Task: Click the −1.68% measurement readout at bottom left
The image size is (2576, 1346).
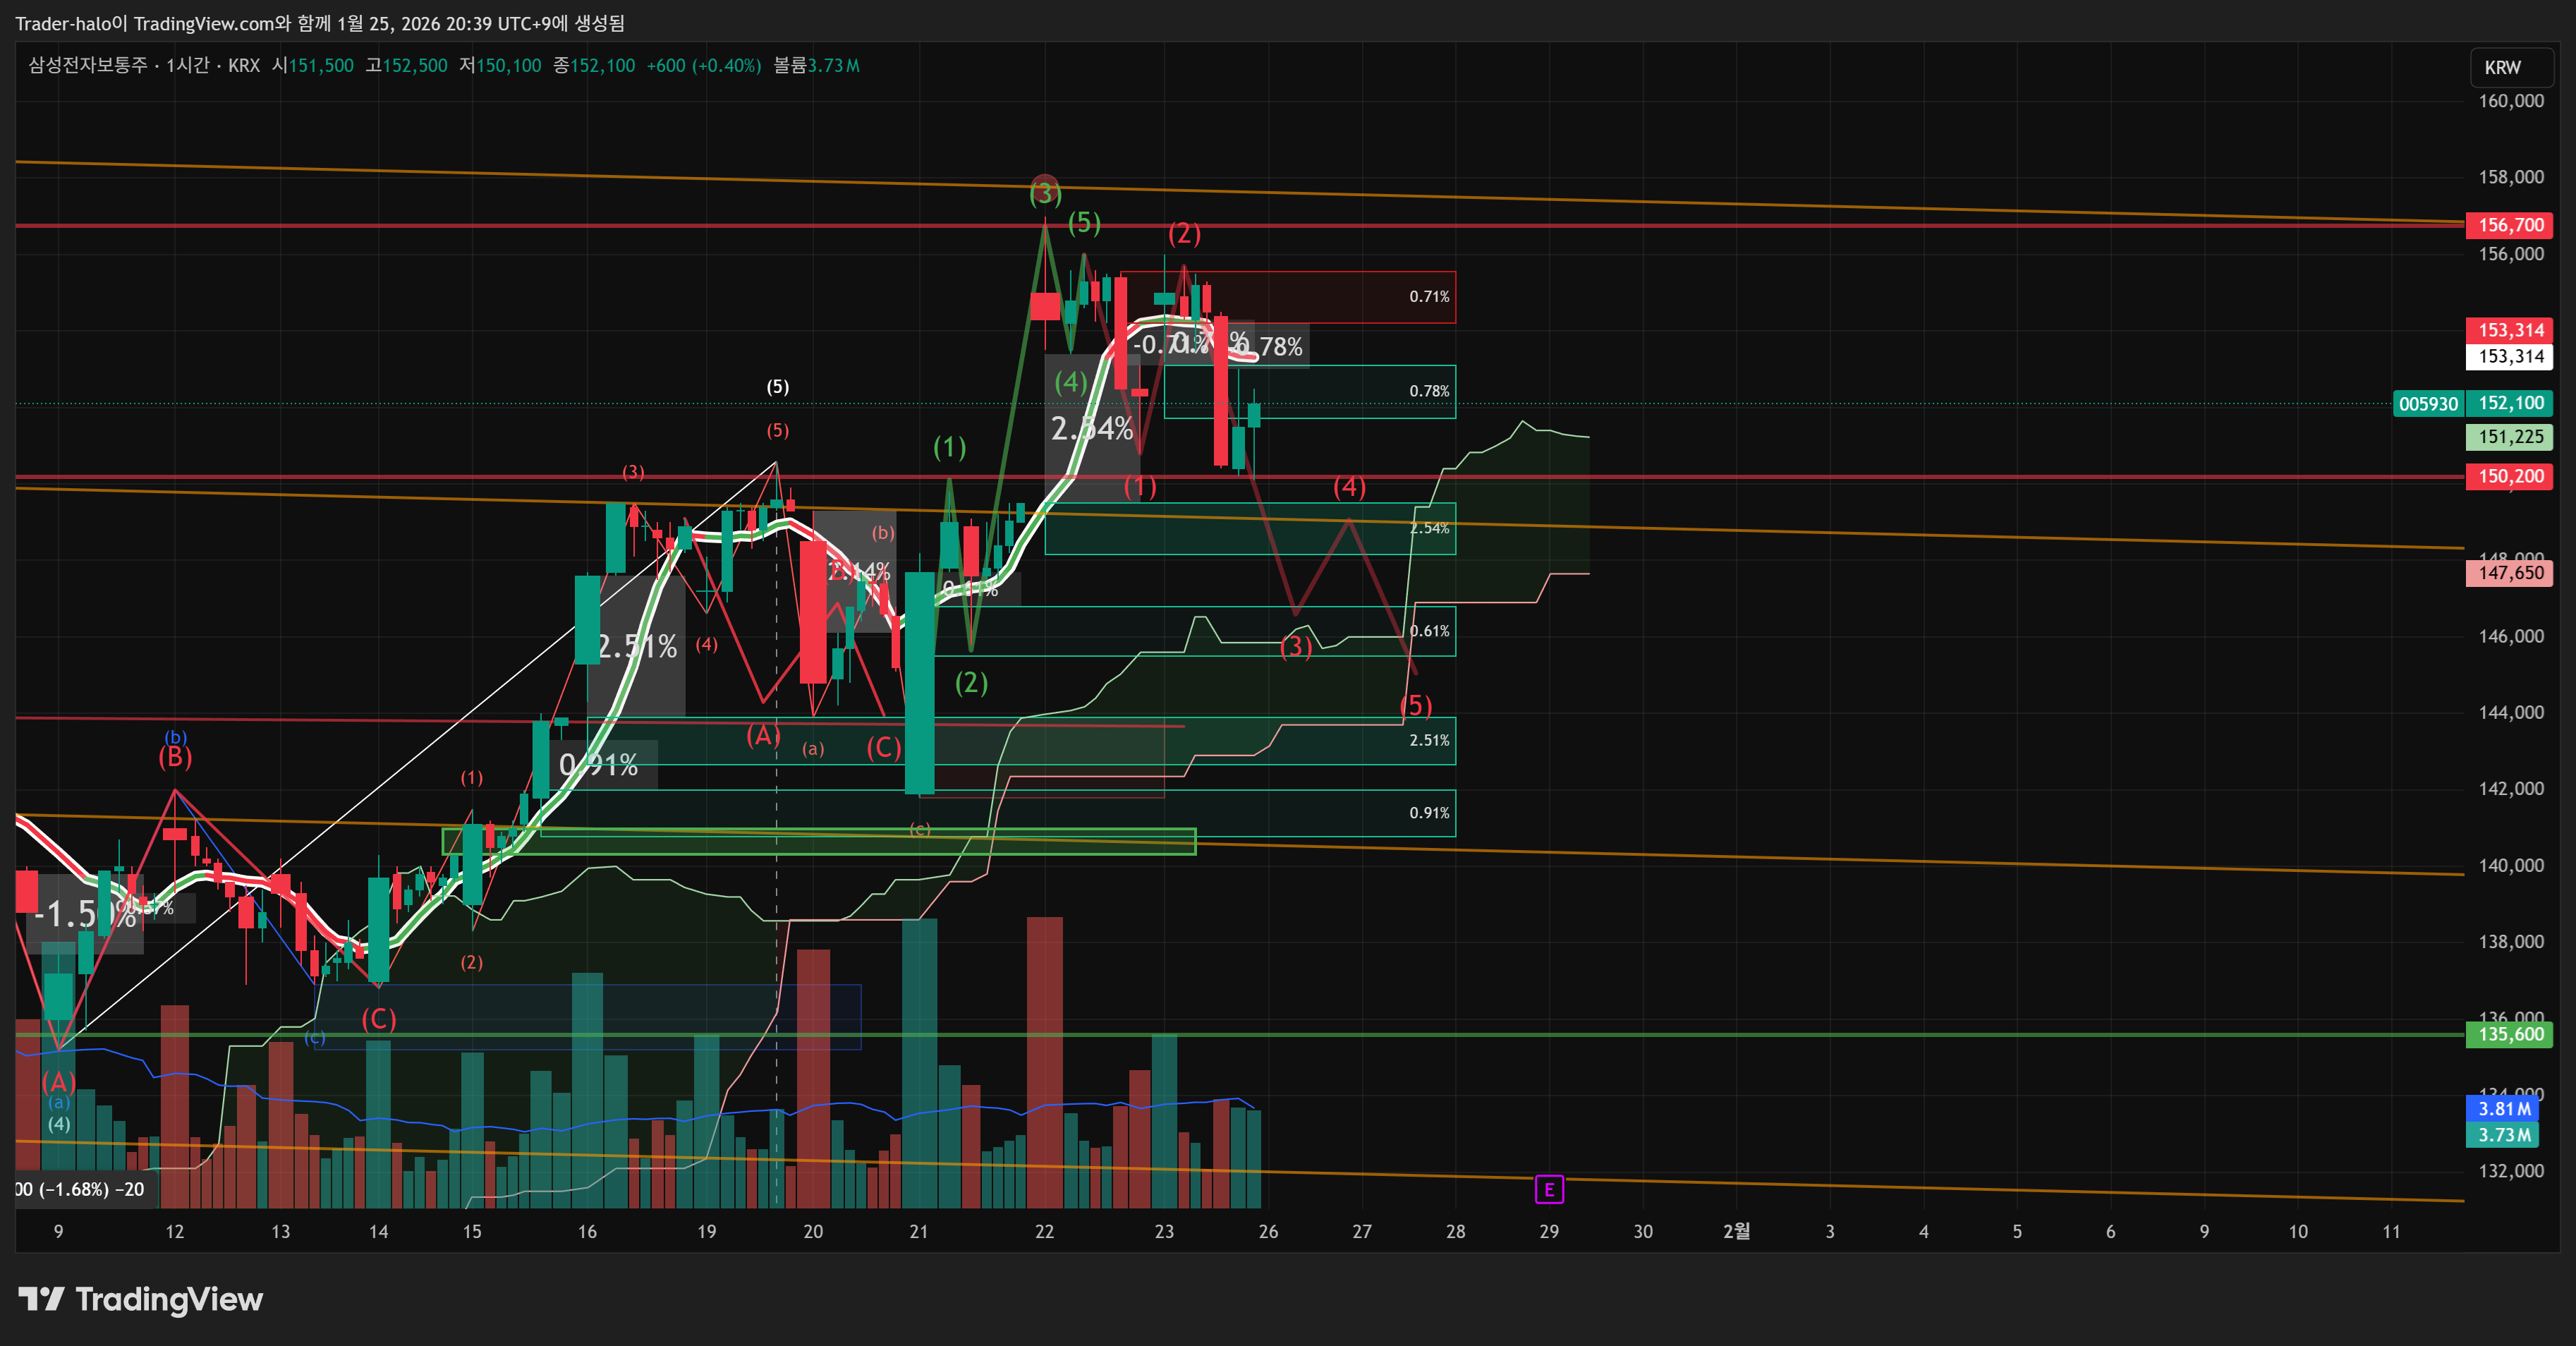Action: (80, 1190)
